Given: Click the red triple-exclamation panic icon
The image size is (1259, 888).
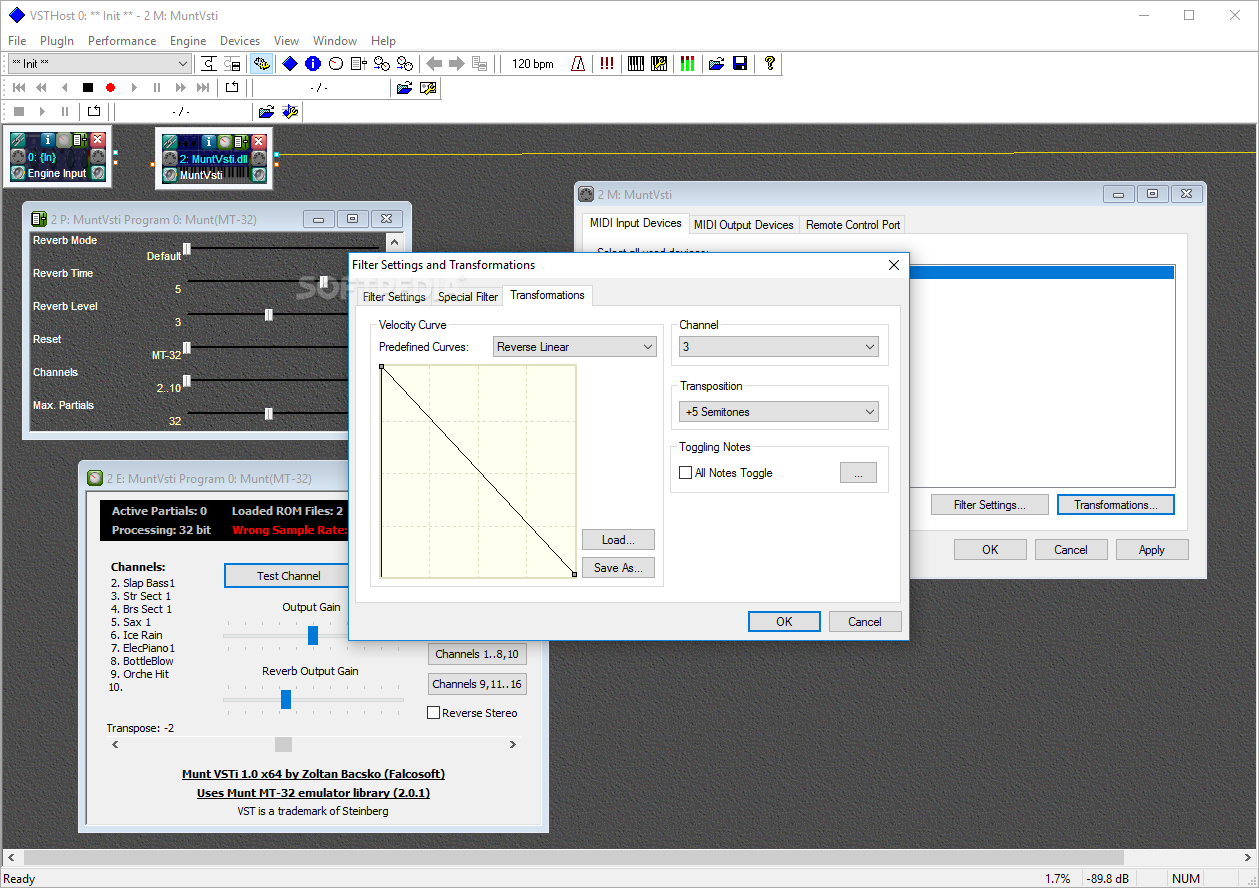Looking at the screenshot, I should click(x=607, y=63).
